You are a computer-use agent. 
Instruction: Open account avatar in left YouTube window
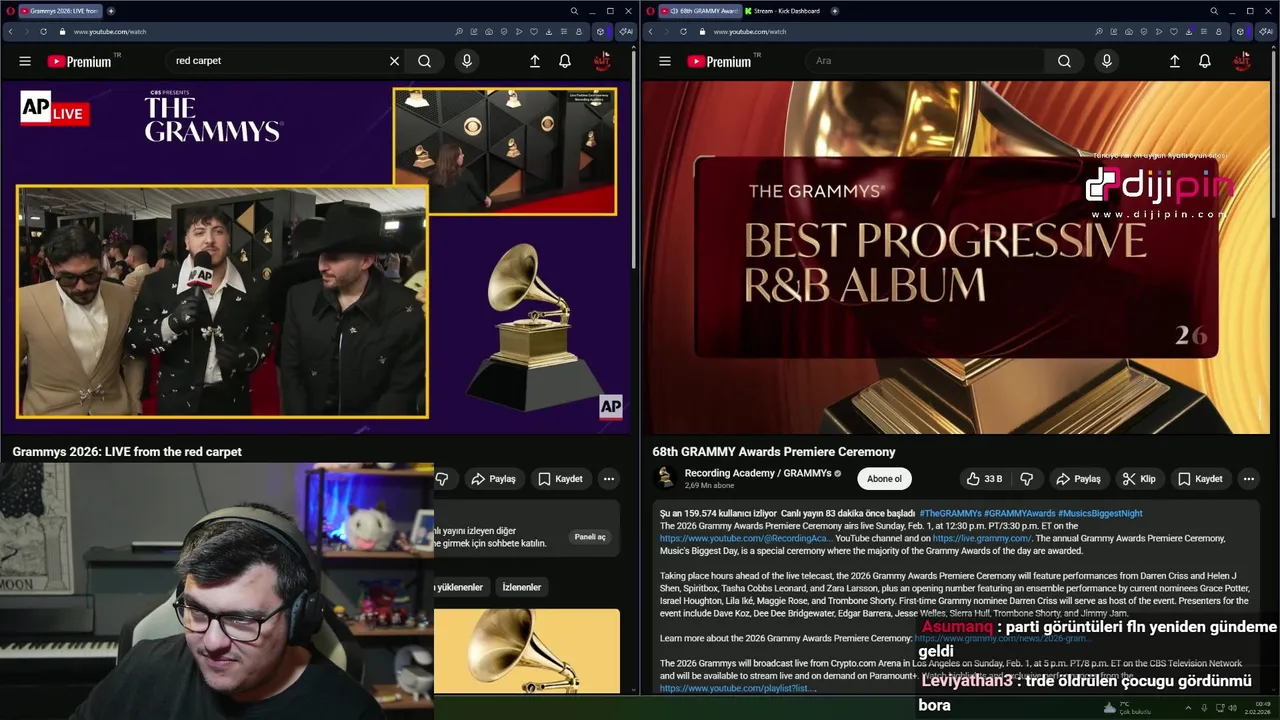[x=602, y=61]
